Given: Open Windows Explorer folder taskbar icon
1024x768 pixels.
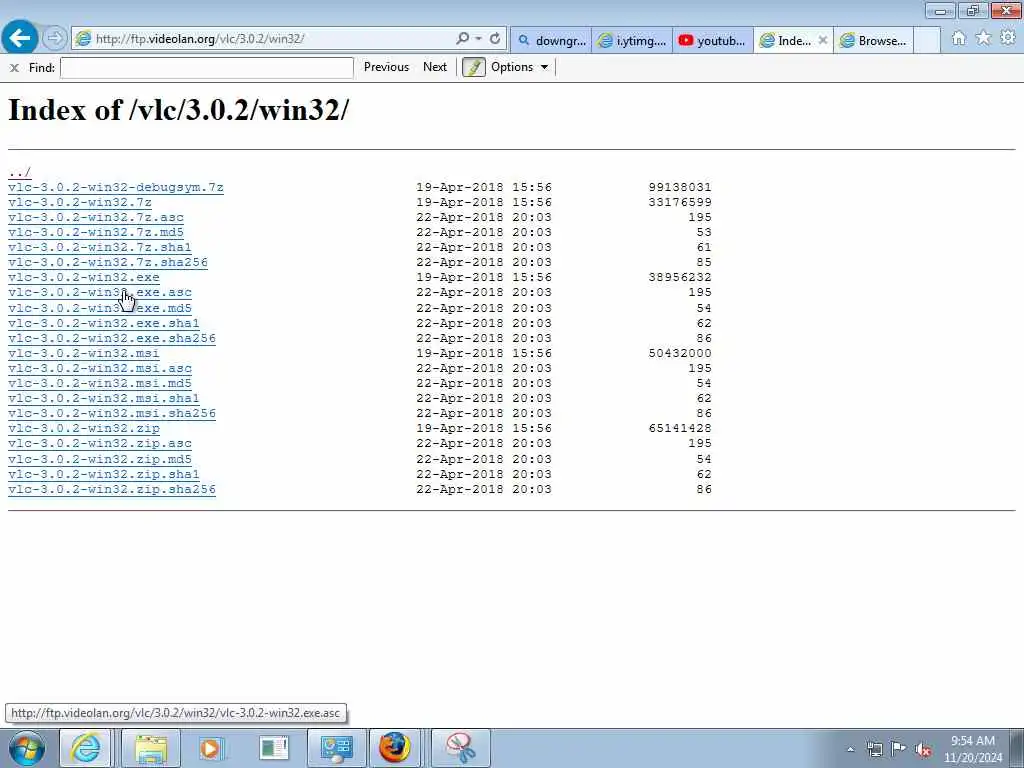Looking at the screenshot, I should [152, 748].
